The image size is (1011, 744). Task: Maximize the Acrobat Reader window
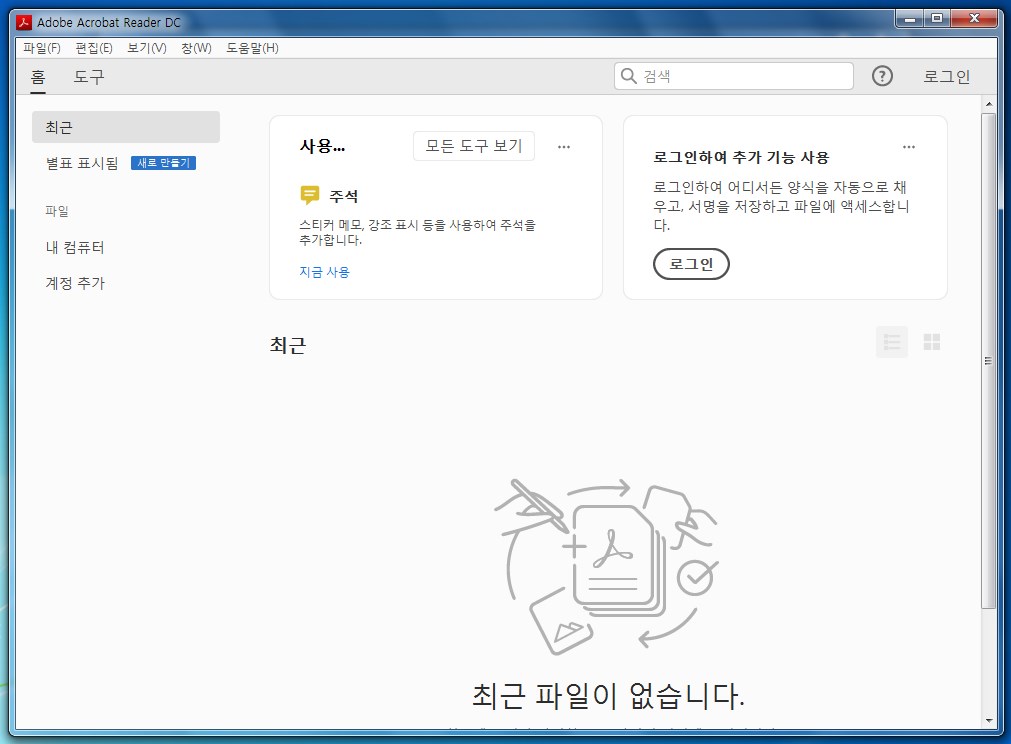pos(937,19)
